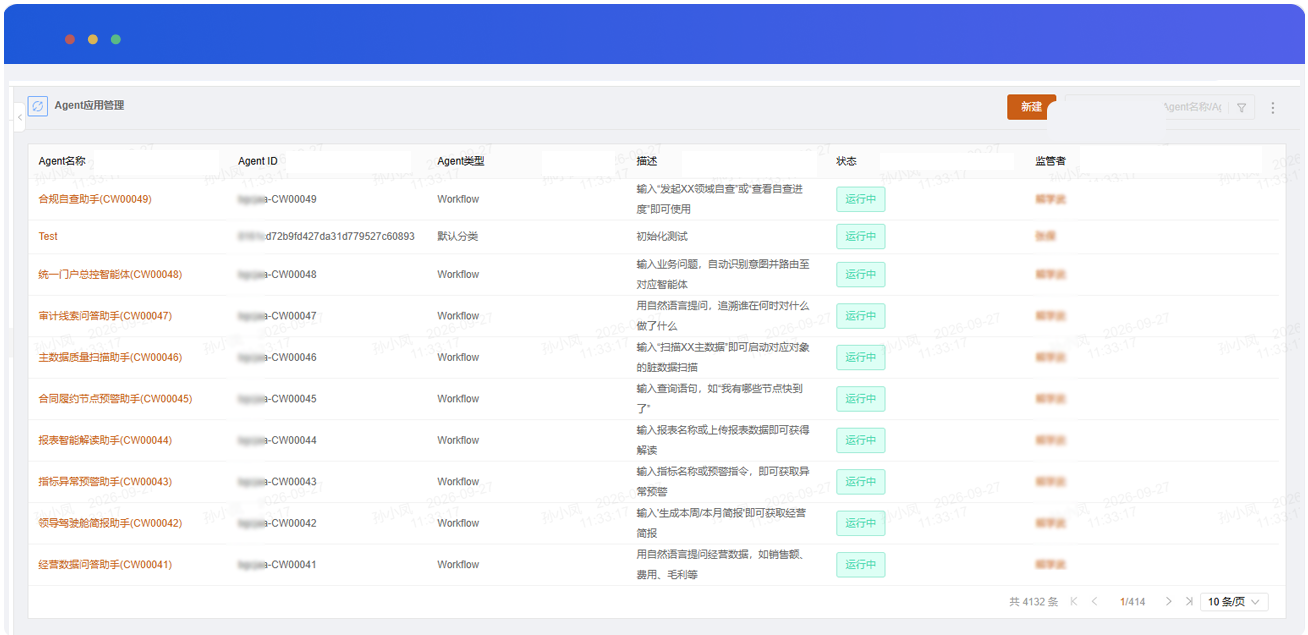Click the 描述 column header
The width and height of the screenshot is (1308, 635).
tap(647, 161)
